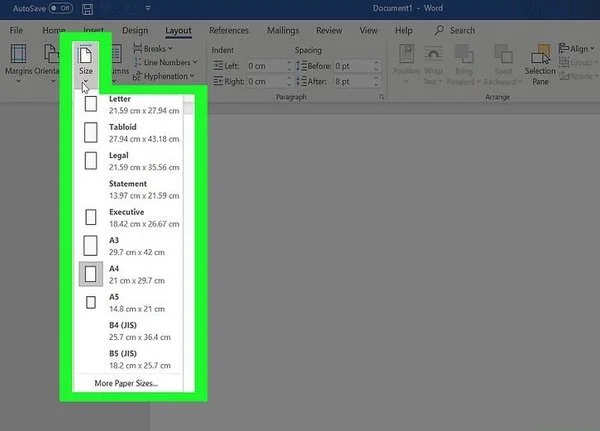Image resolution: width=600 pixels, height=431 pixels.
Task: Click More Paper Sizes option
Action: 126,383
